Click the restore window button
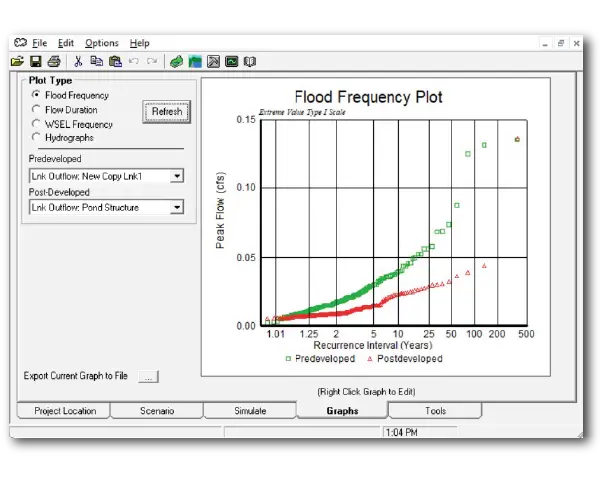Viewport: 600px width, 480px height. 561,43
